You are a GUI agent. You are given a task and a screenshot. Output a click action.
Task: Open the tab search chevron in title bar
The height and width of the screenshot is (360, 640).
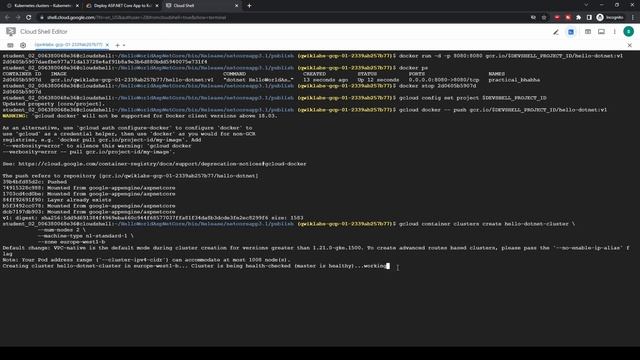point(586,5)
